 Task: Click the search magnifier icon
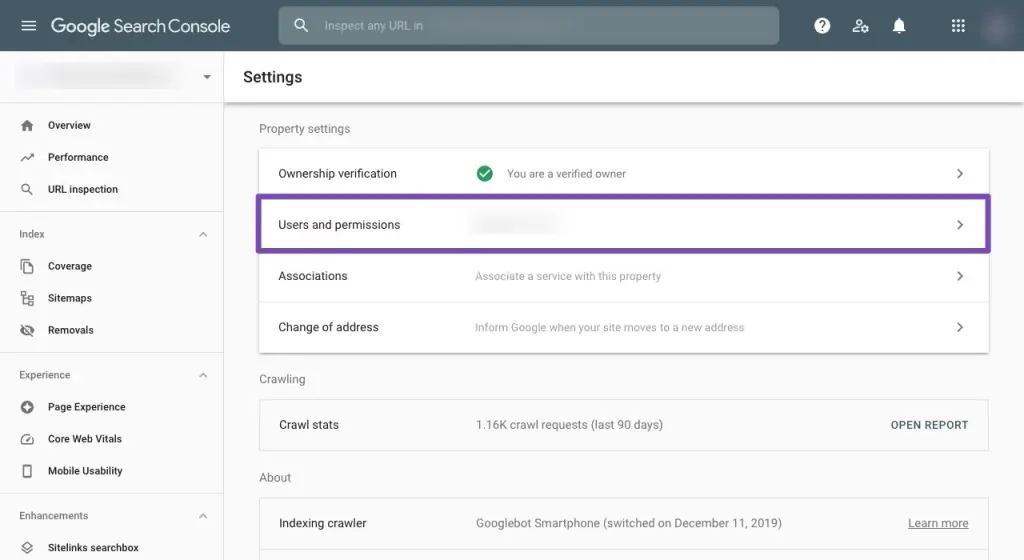tap(300, 25)
